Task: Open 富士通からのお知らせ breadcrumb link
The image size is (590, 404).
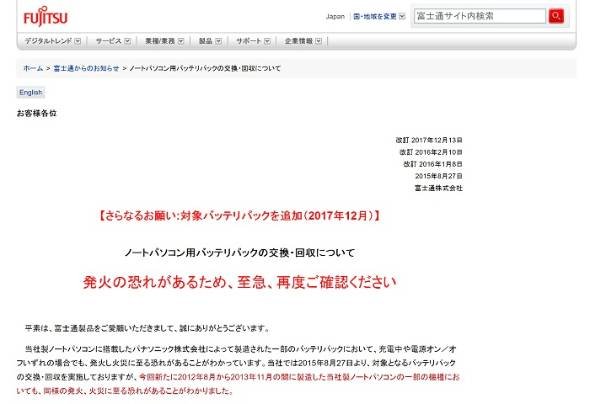Action: (x=86, y=68)
